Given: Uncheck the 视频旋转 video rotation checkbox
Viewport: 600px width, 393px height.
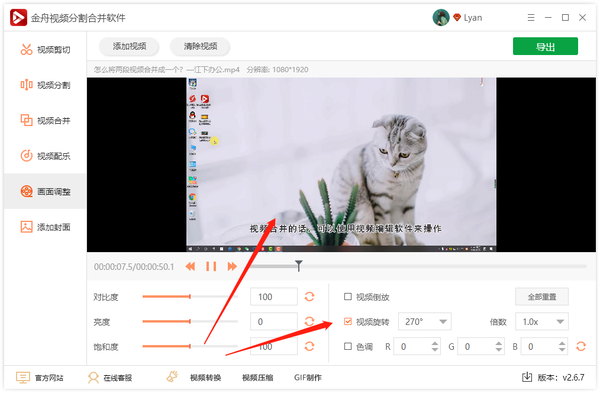Looking at the screenshot, I should pyautogui.click(x=347, y=321).
